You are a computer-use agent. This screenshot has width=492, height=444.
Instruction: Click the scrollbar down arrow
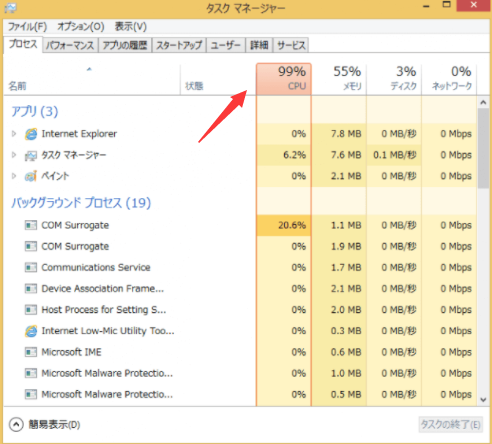point(483,400)
